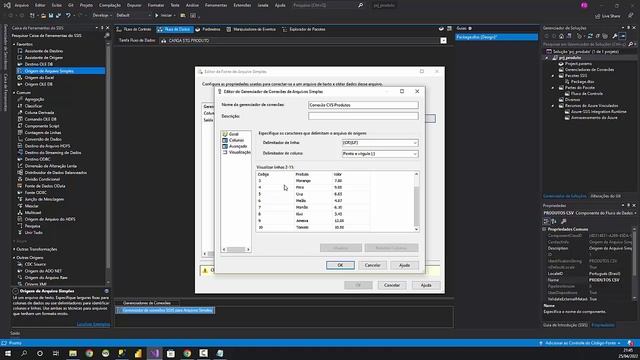Collapse Recursos do Azure Vinculados node

click(x=553, y=106)
